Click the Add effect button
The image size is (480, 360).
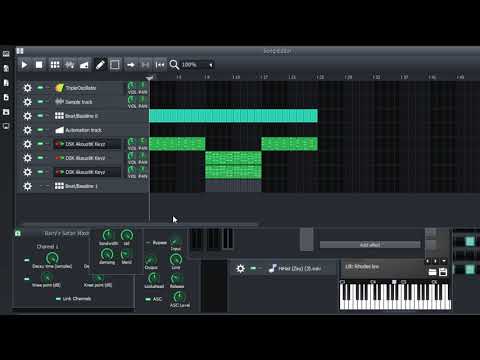(x=370, y=245)
